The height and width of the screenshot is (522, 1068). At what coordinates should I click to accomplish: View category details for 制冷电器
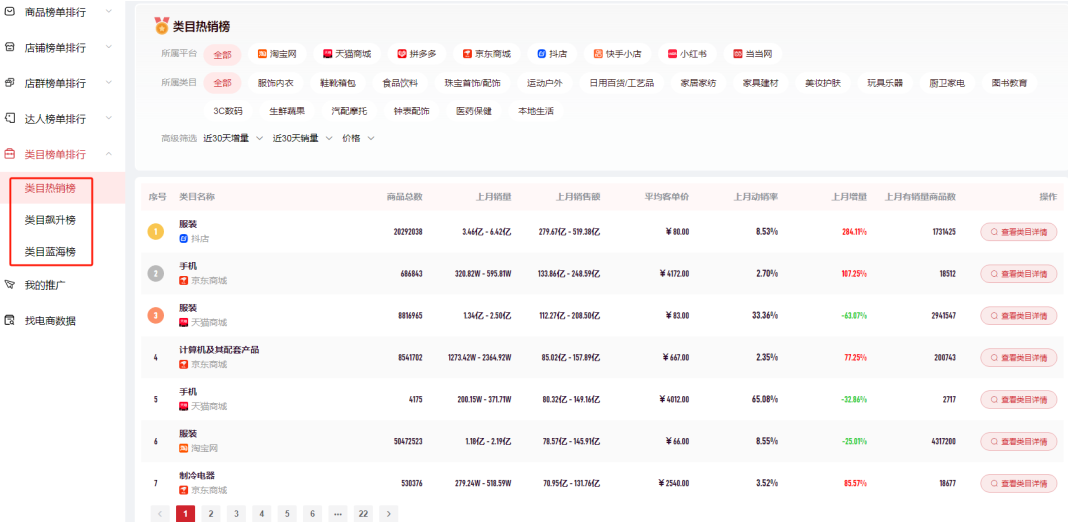tap(1019, 483)
